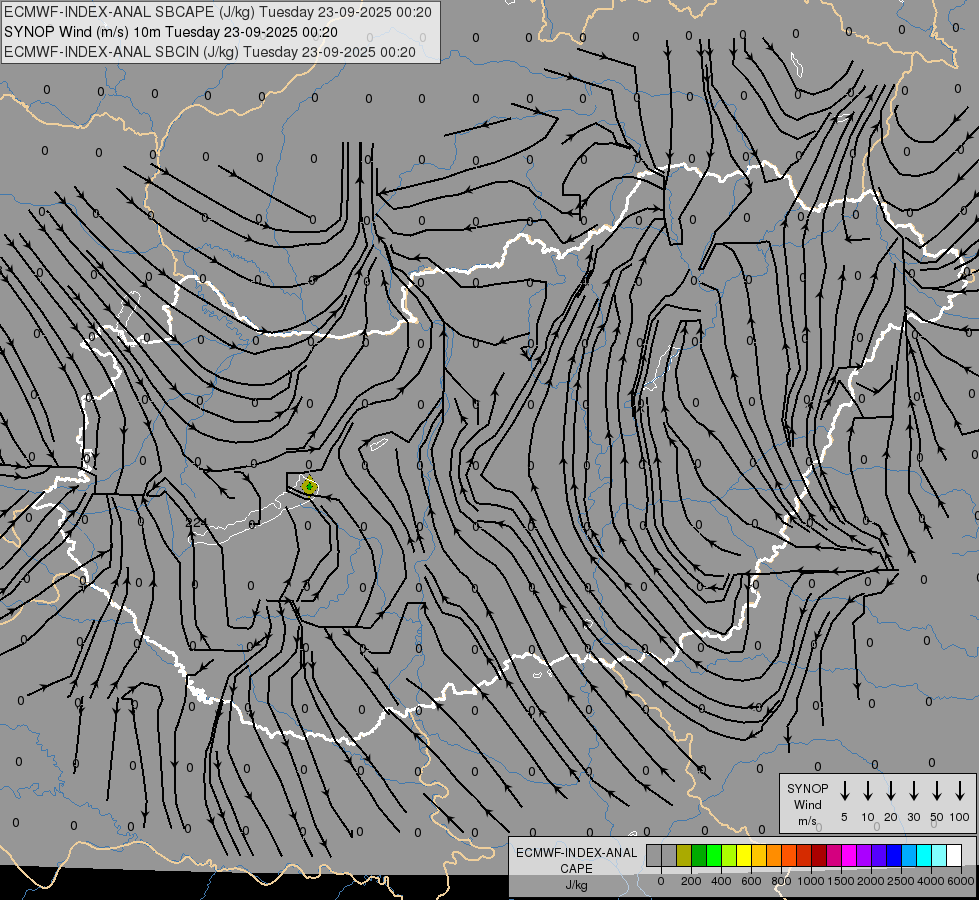The width and height of the screenshot is (979, 900).
Task: Click the wind arrow above the 50 label
Action: click(937, 791)
